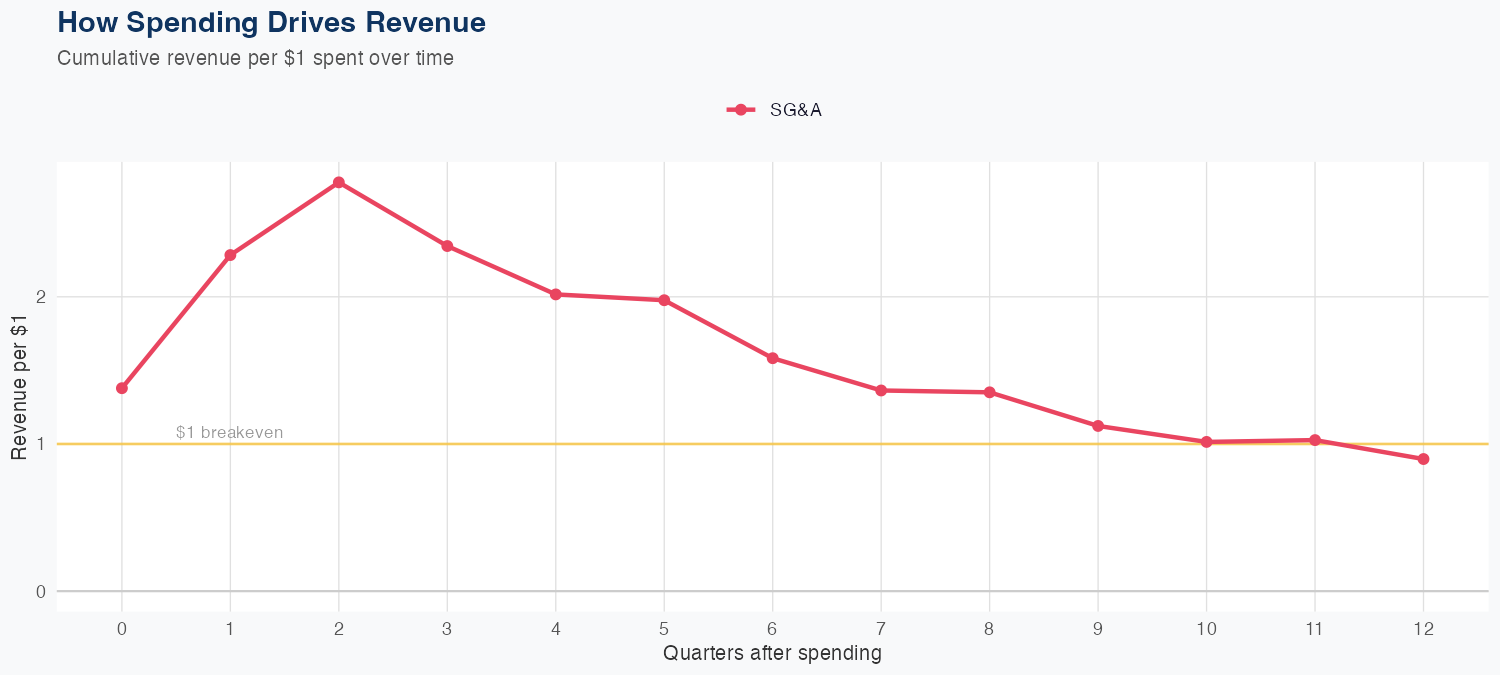
Task: Click the data point at quarter 4
Action: [555, 294]
